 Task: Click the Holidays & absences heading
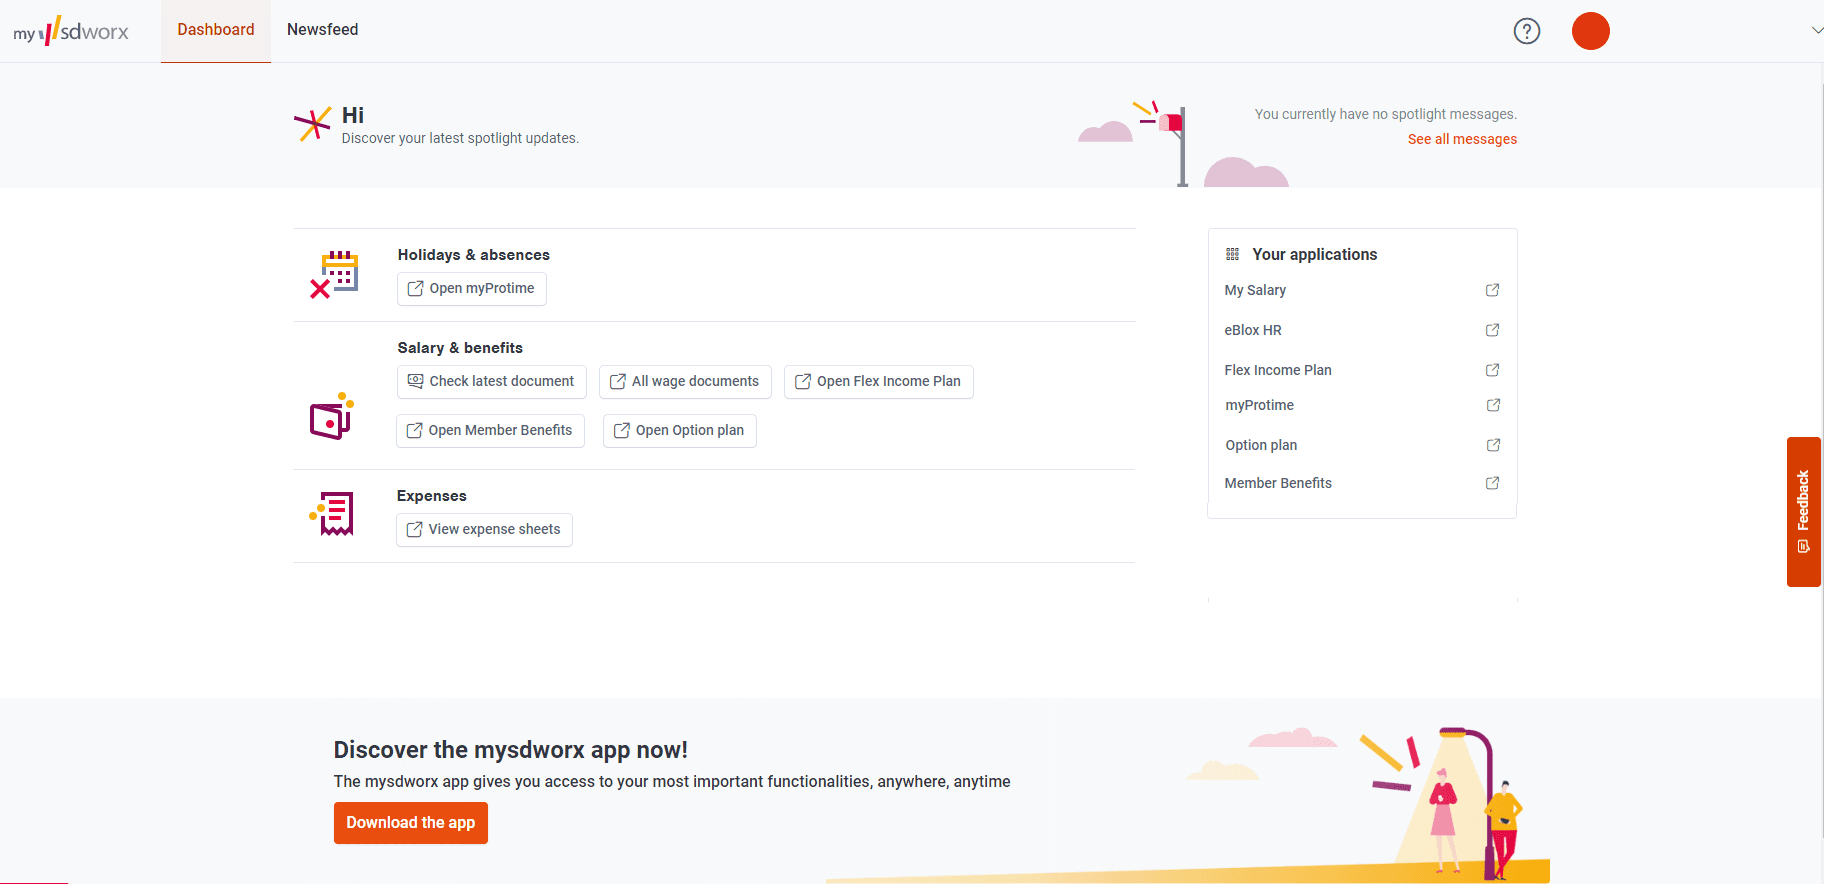[x=473, y=255]
